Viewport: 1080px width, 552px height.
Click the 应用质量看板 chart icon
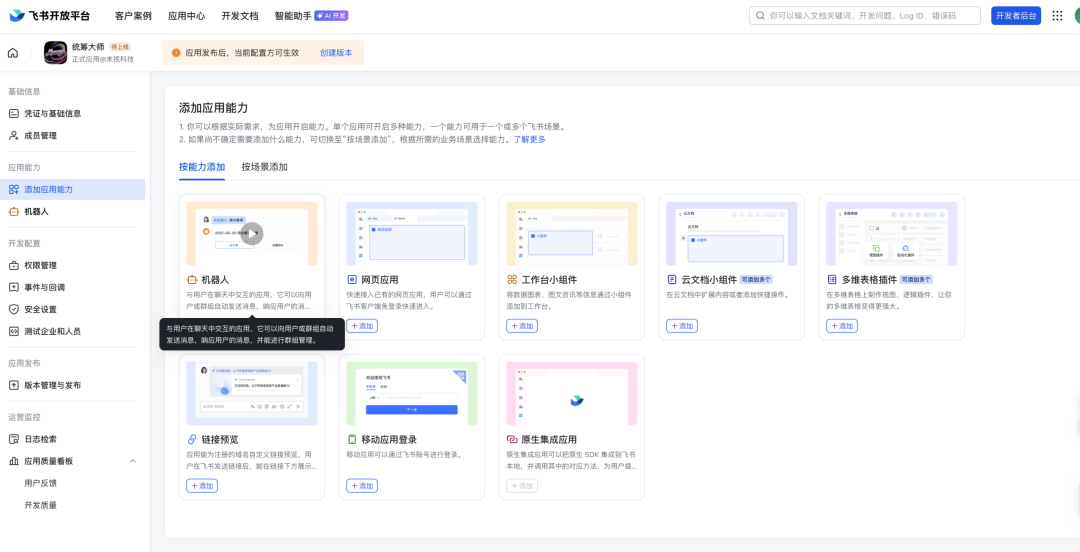(x=13, y=461)
